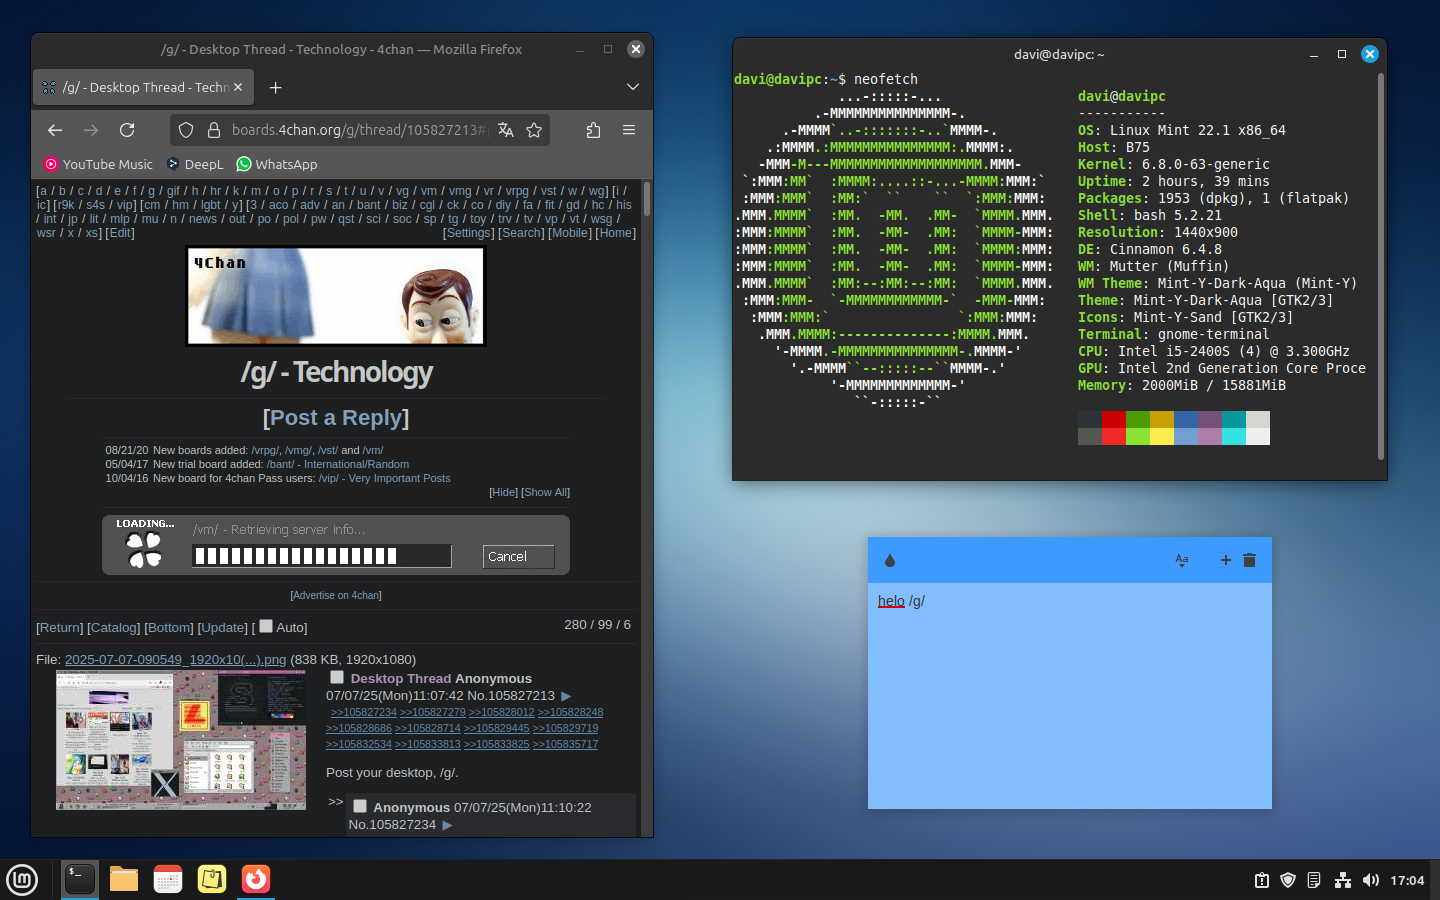Open Firefox hamburger application menu

coord(629,130)
